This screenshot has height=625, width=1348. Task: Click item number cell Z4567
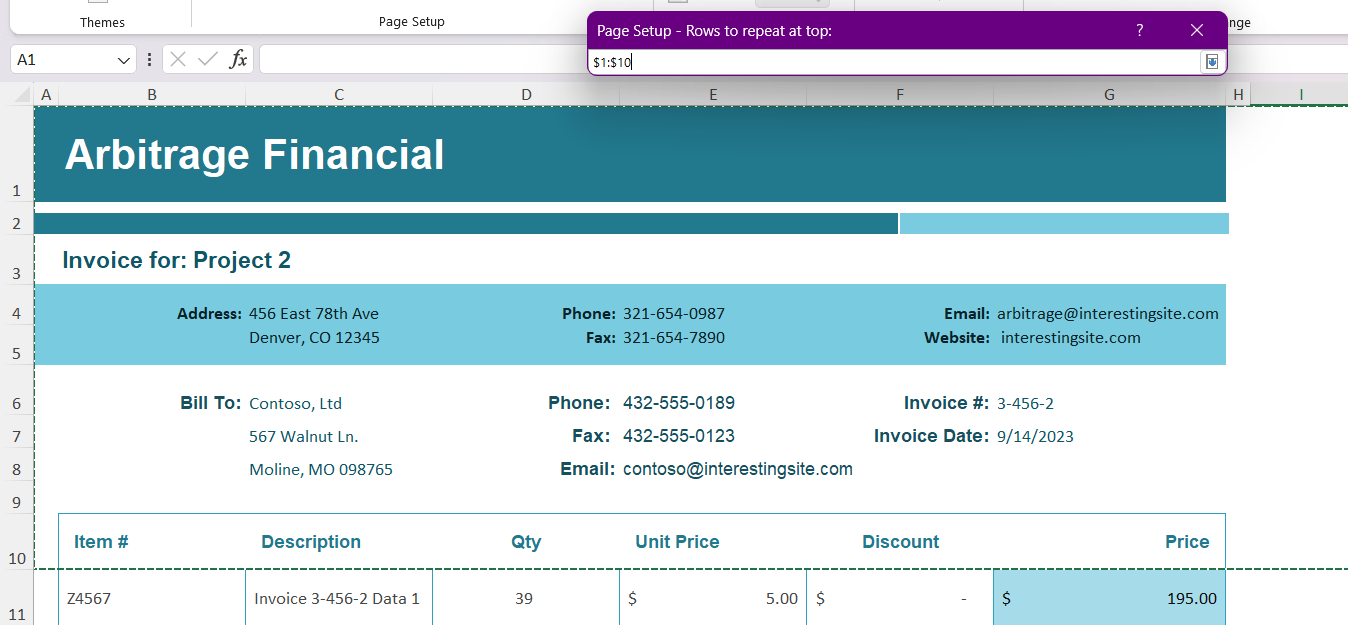(89, 599)
